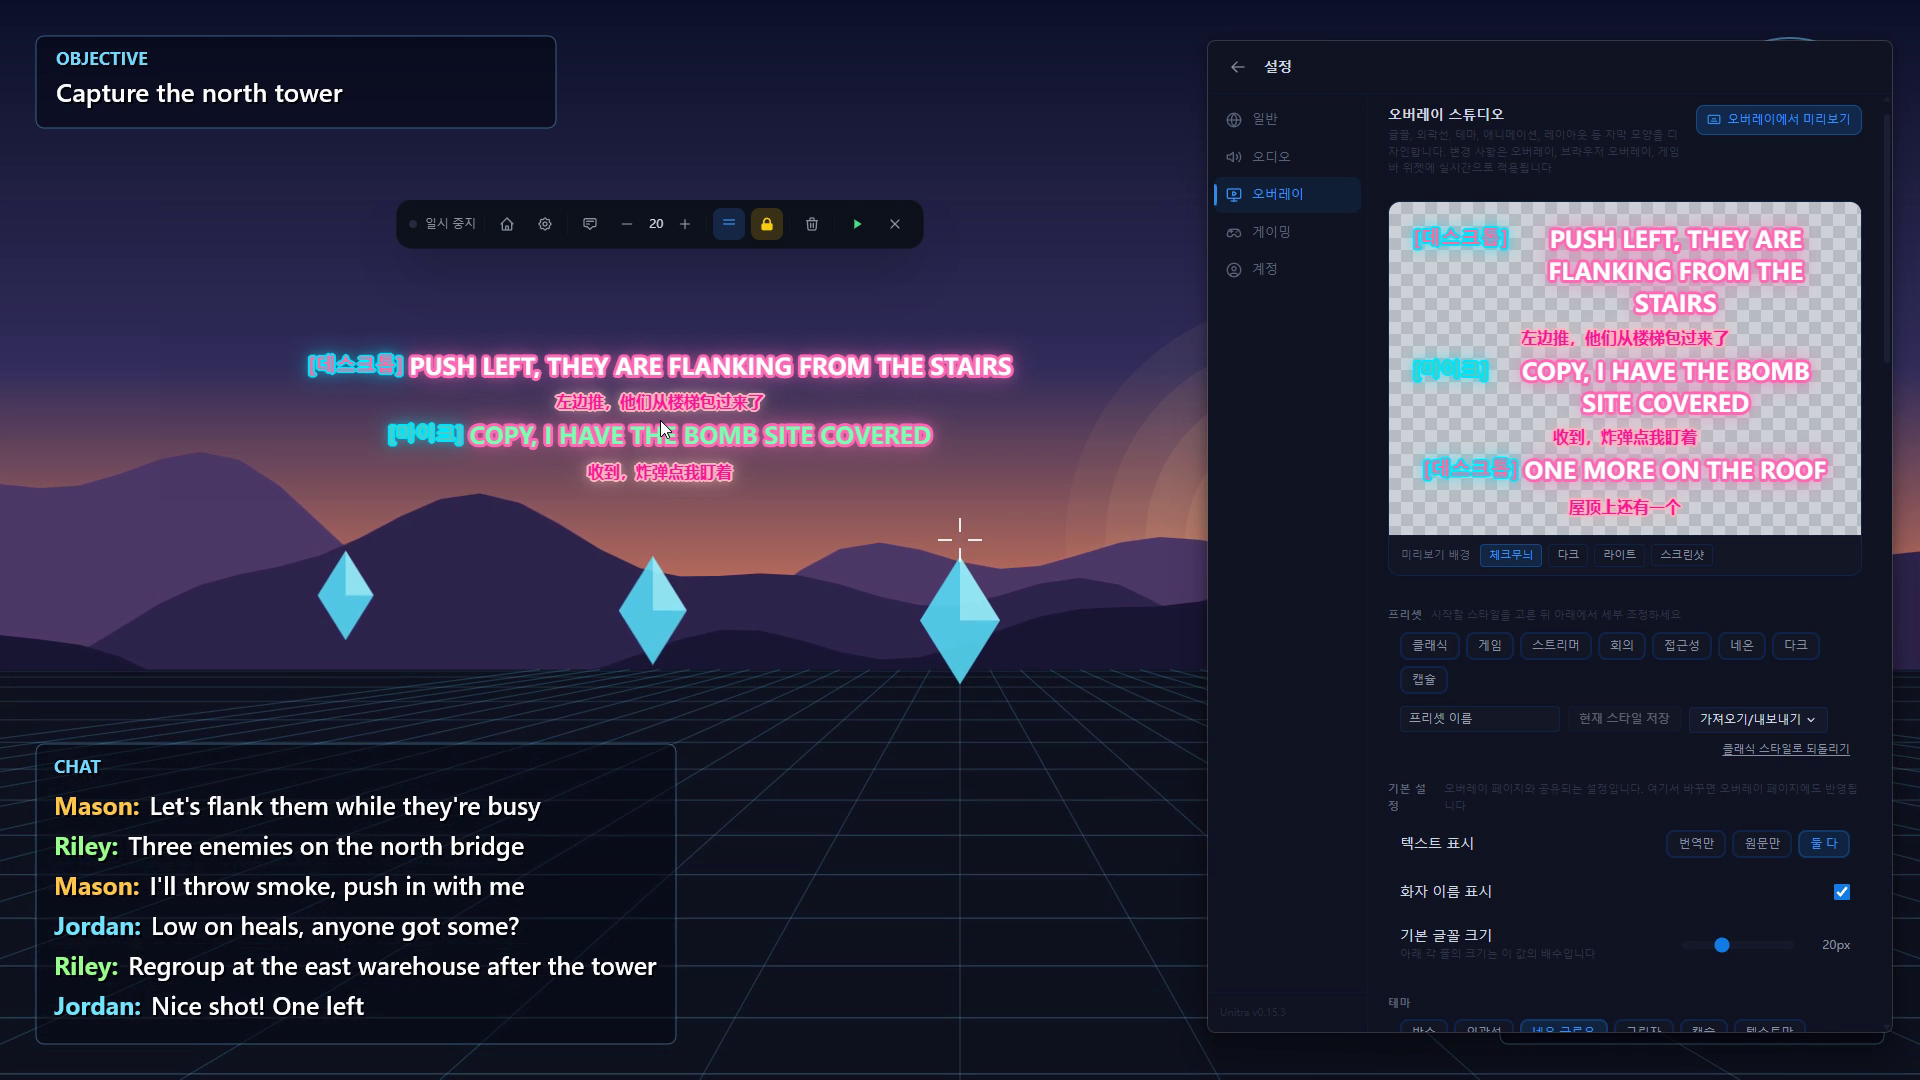Select the 오버레이 settings tab
Viewport: 1920px width, 1080px height.
coord(1287,194)
